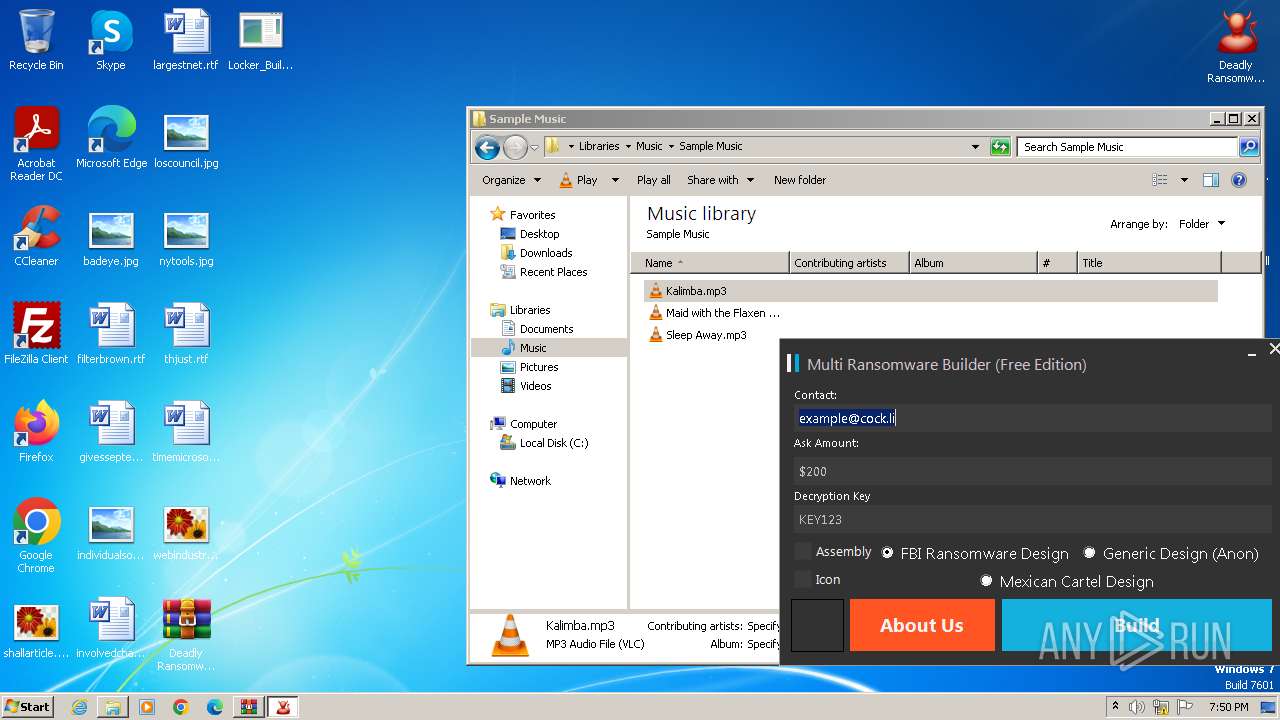Select the Sleep Away.mp3 file
This screenshot has height=720, width=1280.
pyautogui.click(x=706, y=335)
